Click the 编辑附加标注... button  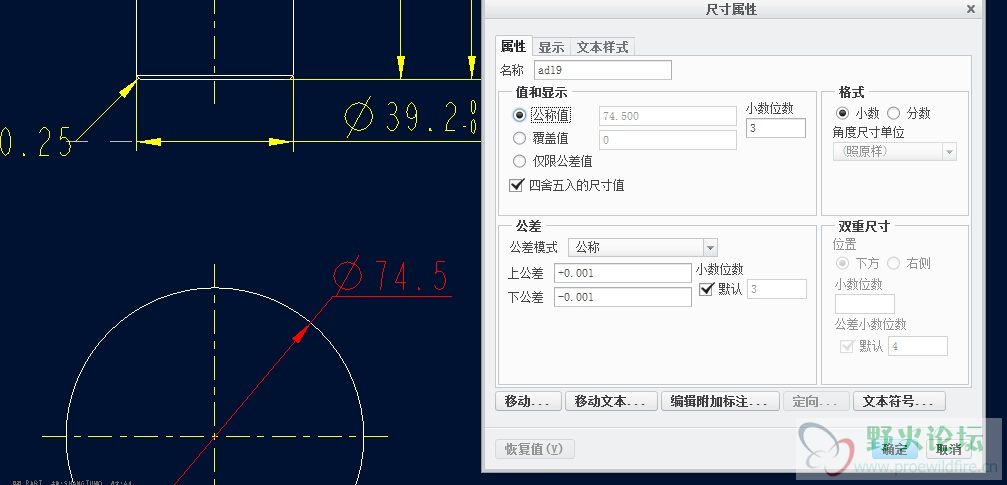coord(720,401)
